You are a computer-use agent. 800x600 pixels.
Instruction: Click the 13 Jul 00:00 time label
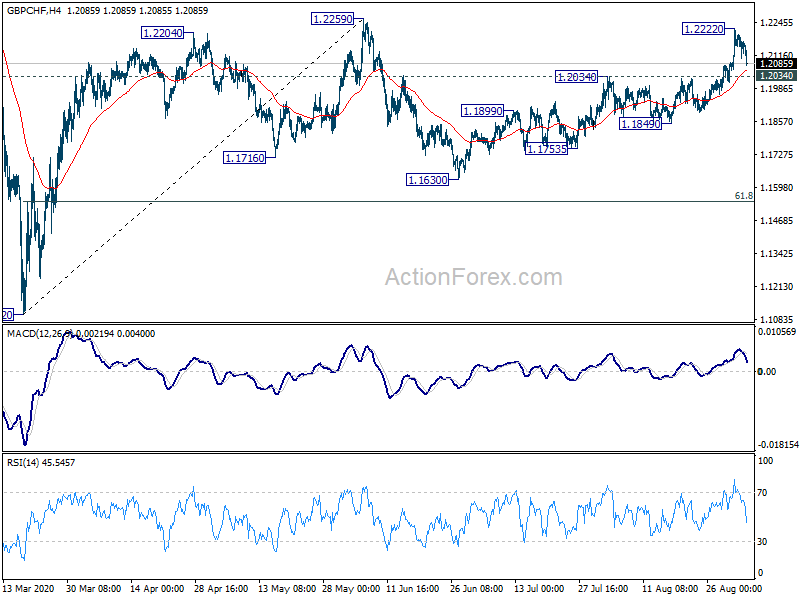pos(539,588)
